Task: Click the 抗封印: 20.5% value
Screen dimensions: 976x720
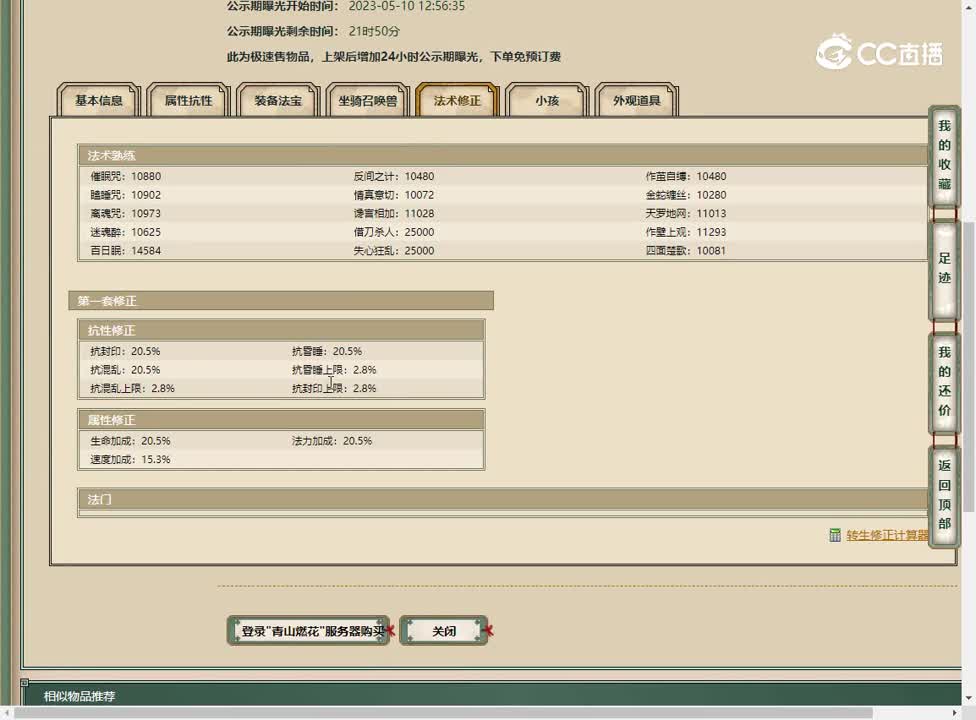Action: [125, 351]
